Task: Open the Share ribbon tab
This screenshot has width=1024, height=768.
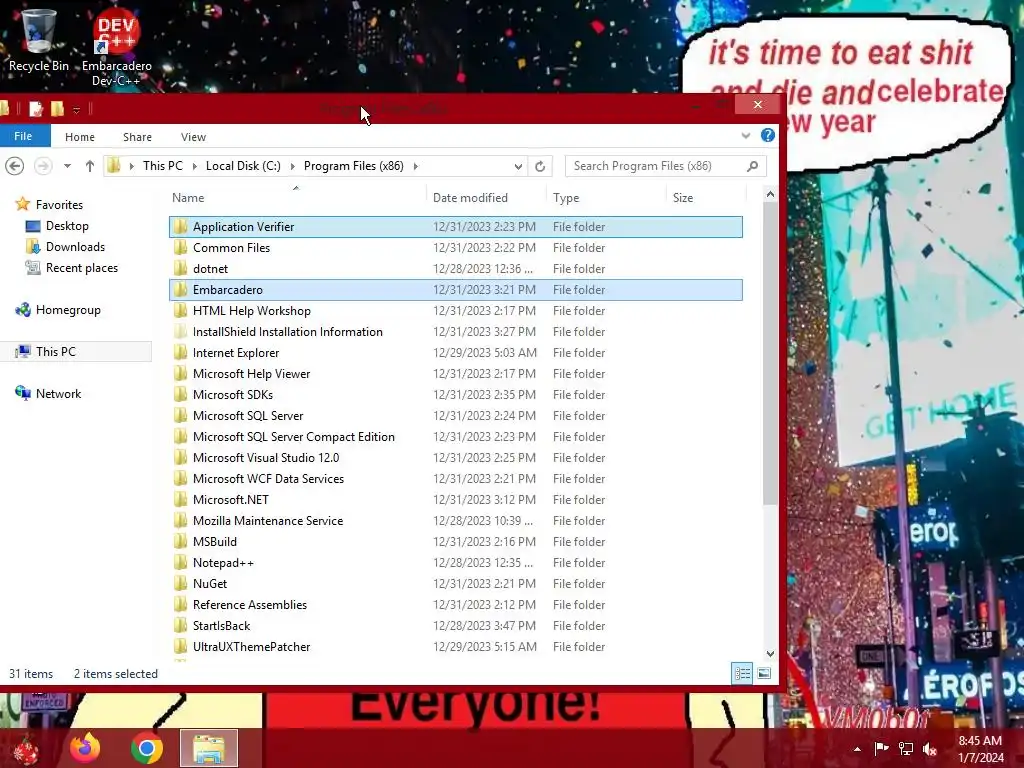Action: click(x=137, y=136)
